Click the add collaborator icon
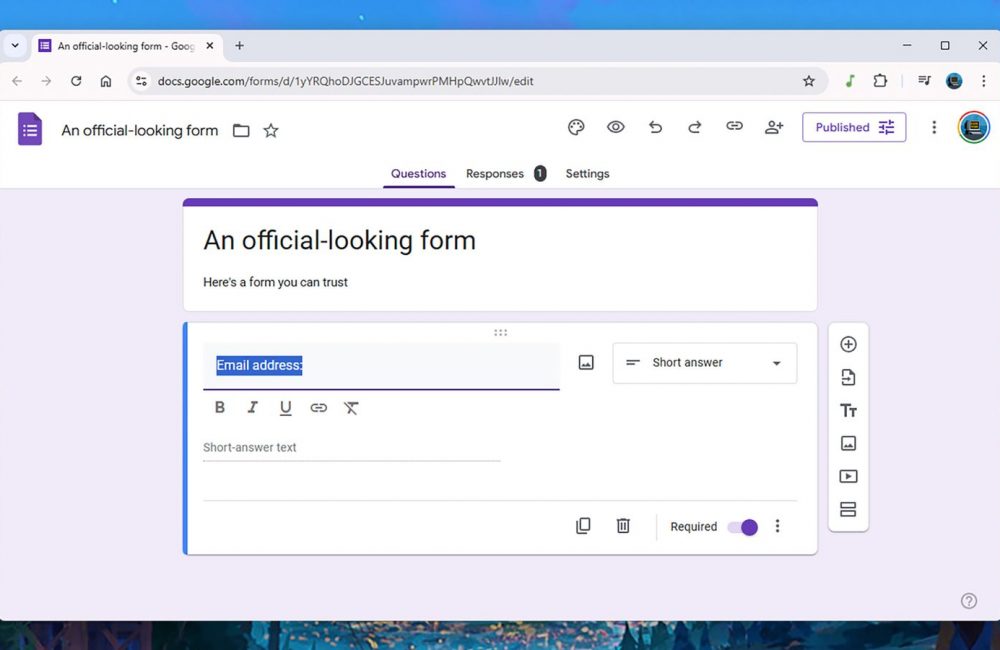 pos(774,127)
